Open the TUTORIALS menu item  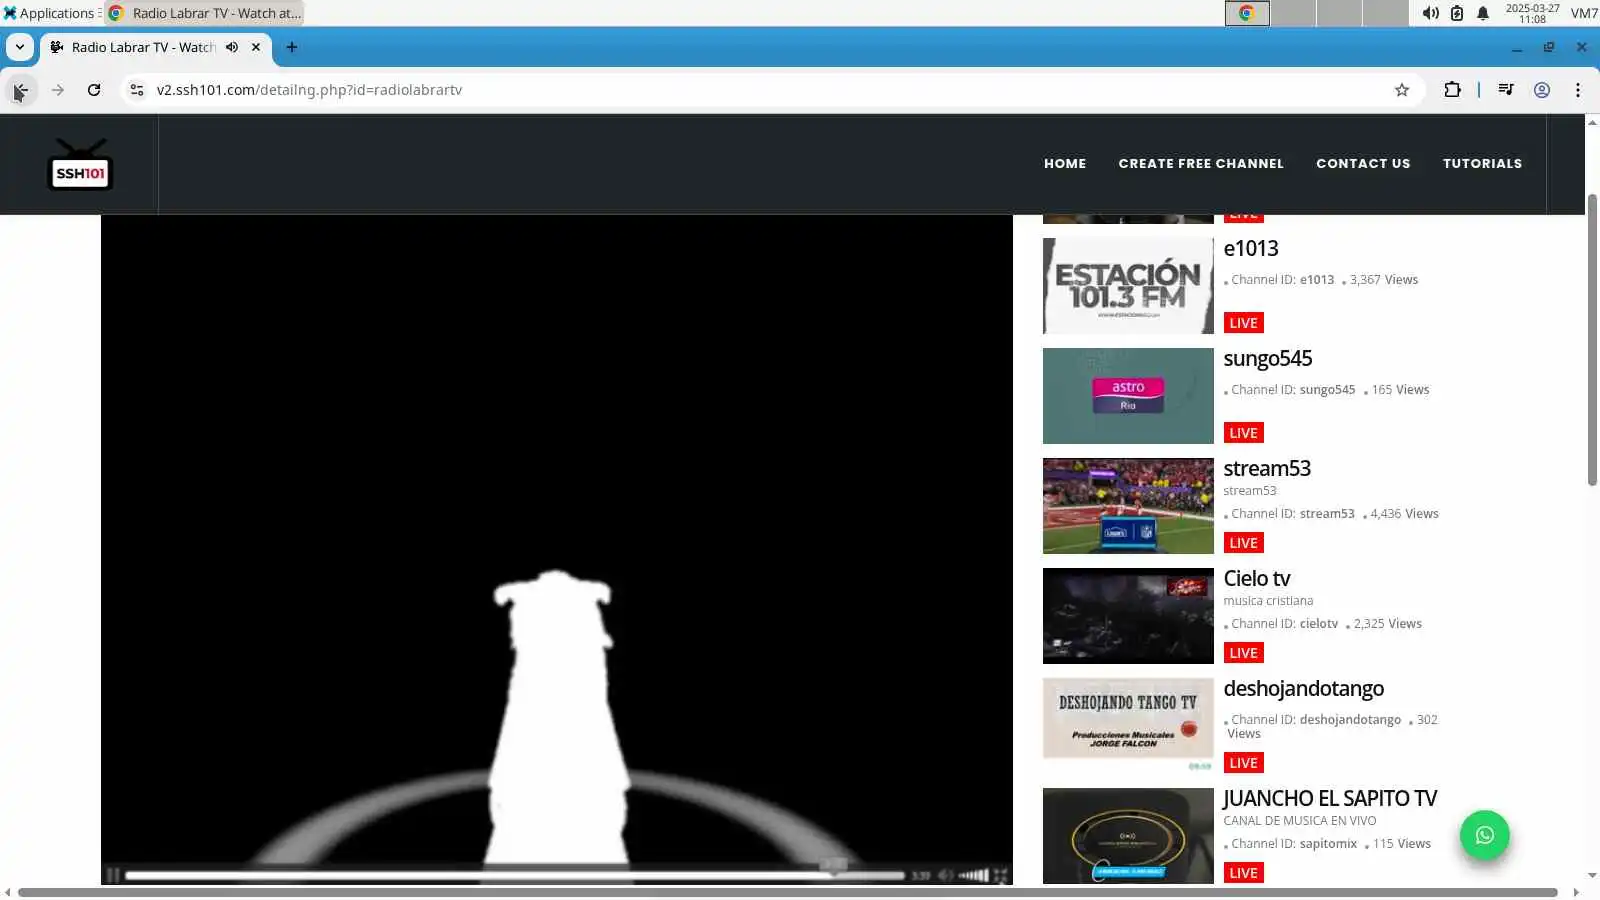tap(1482, 163)
